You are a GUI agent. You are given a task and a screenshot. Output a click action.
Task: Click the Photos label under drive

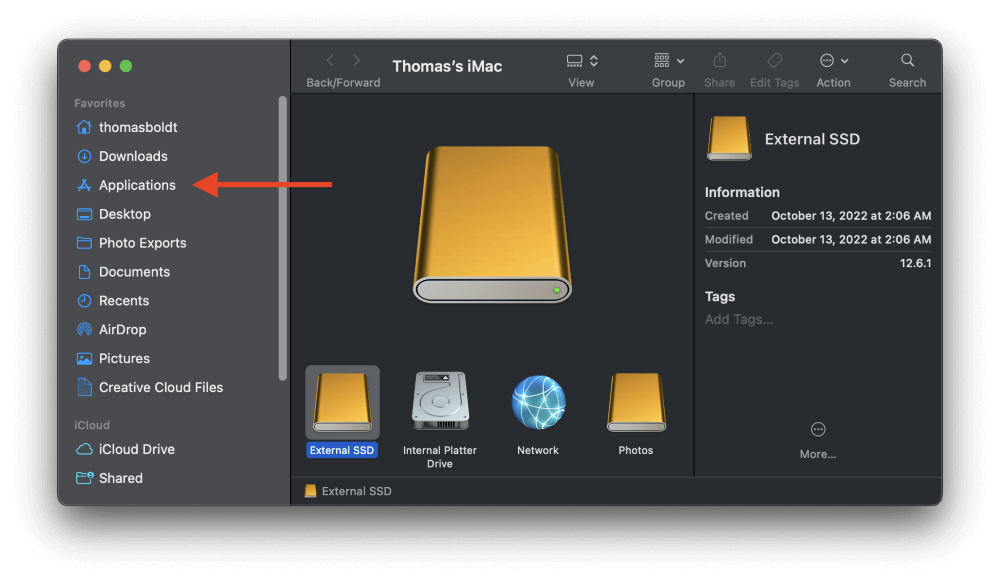(636, 450)
